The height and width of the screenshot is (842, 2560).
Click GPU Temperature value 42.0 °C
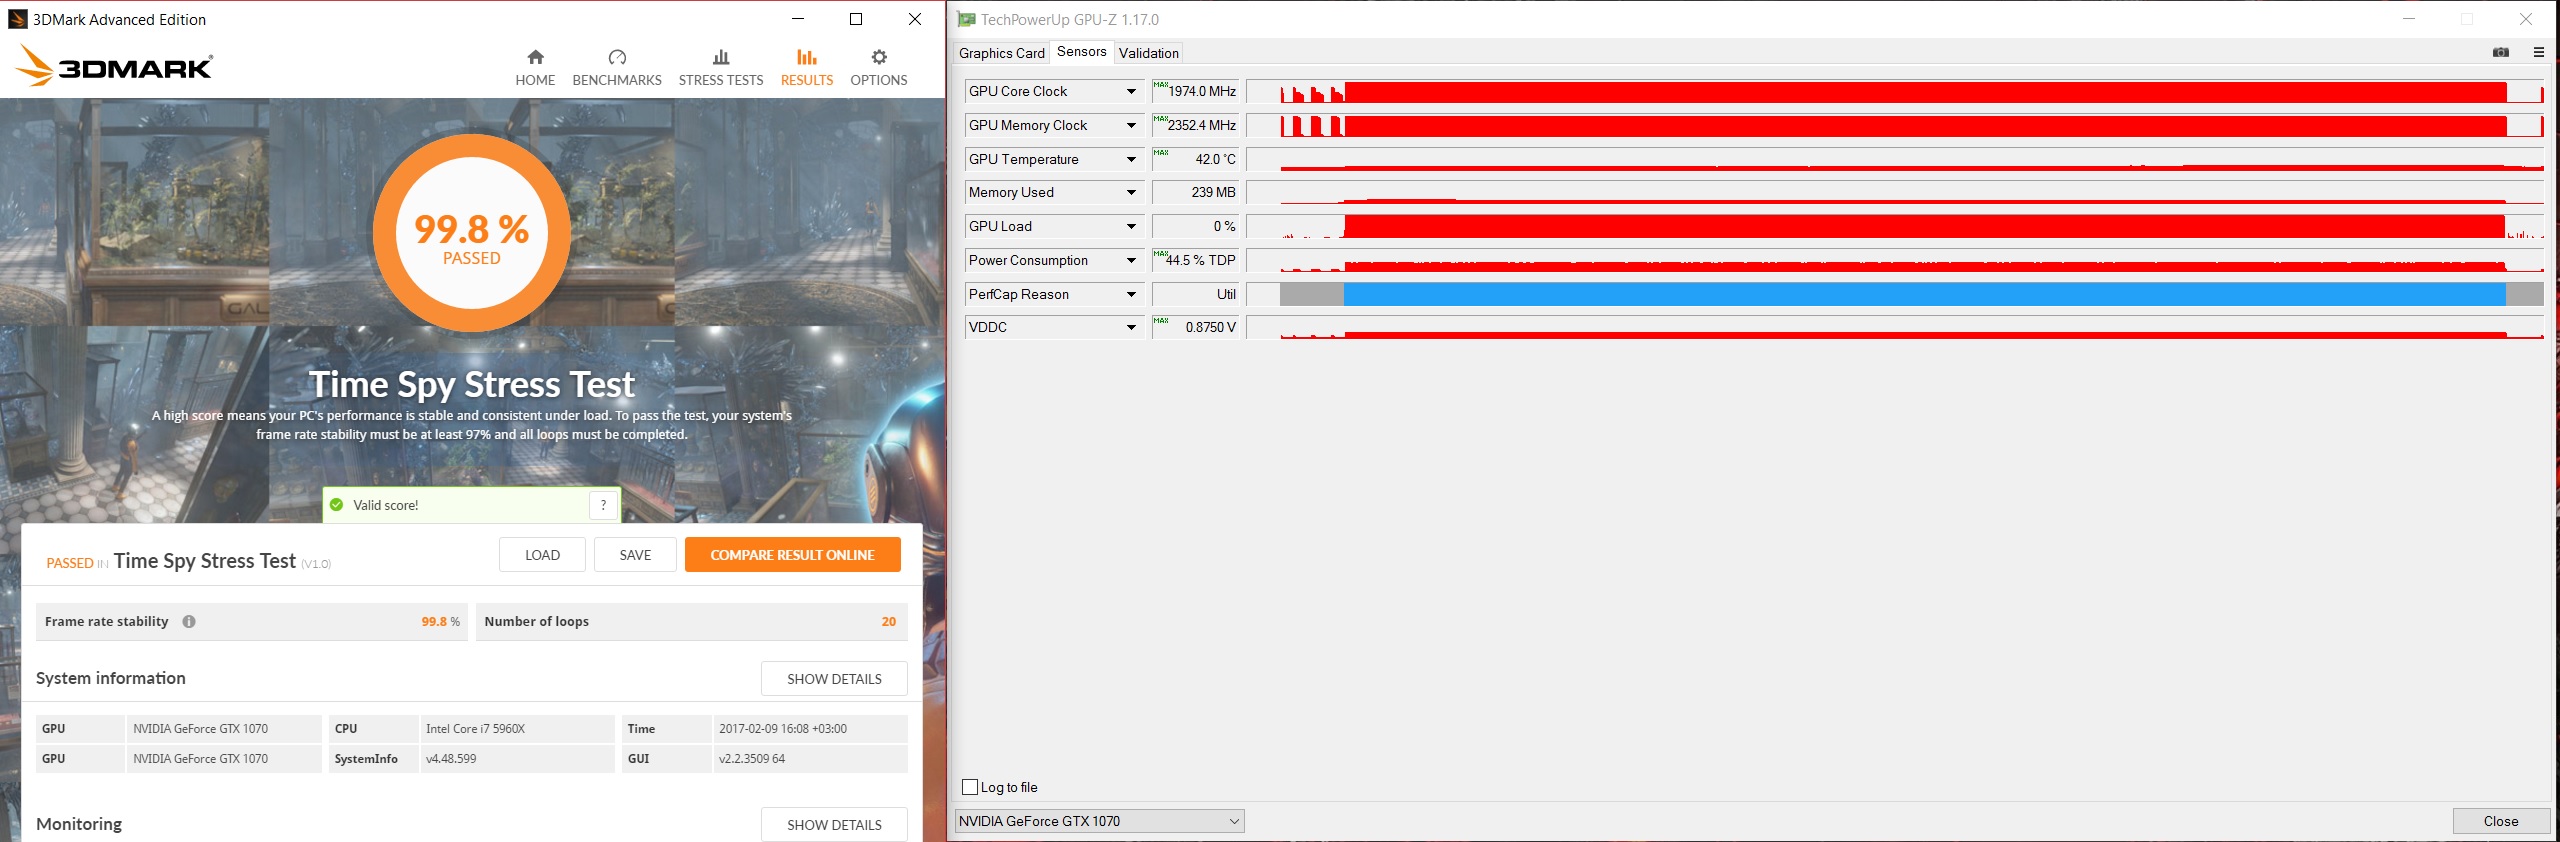[x=1195, y=159]
